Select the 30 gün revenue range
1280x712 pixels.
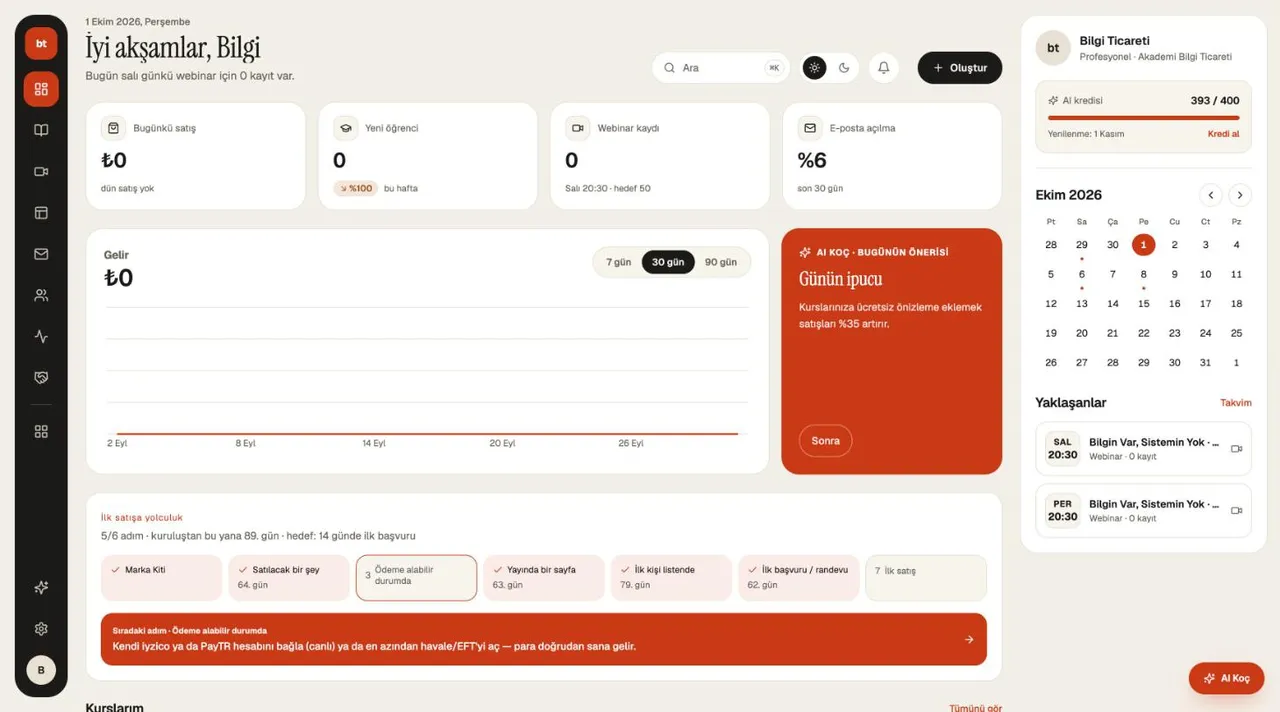pyautogui.click(x=668, y=262)
